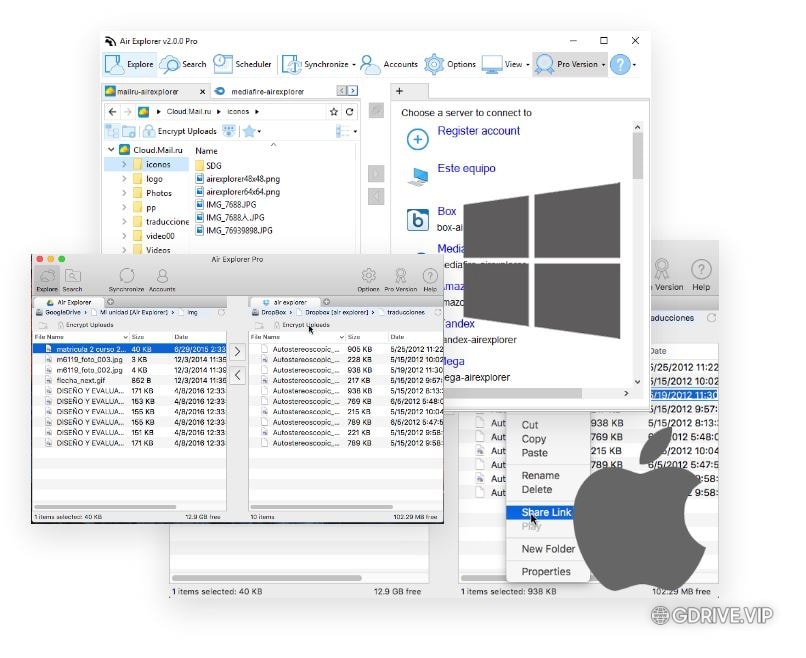
Task: Click Accounts in the Mac Air Explorer Pro toolbar
Action: tap(162, 280)
